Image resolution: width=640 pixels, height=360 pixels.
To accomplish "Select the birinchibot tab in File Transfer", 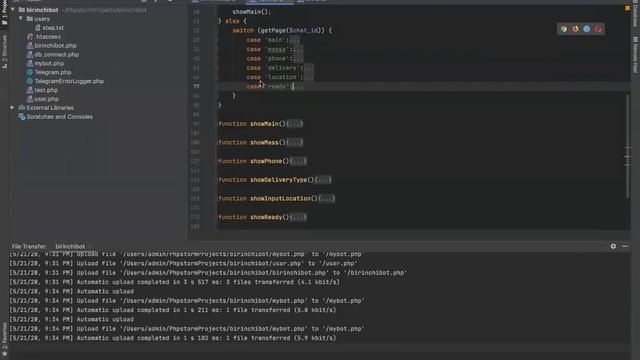I will [70, 247].
